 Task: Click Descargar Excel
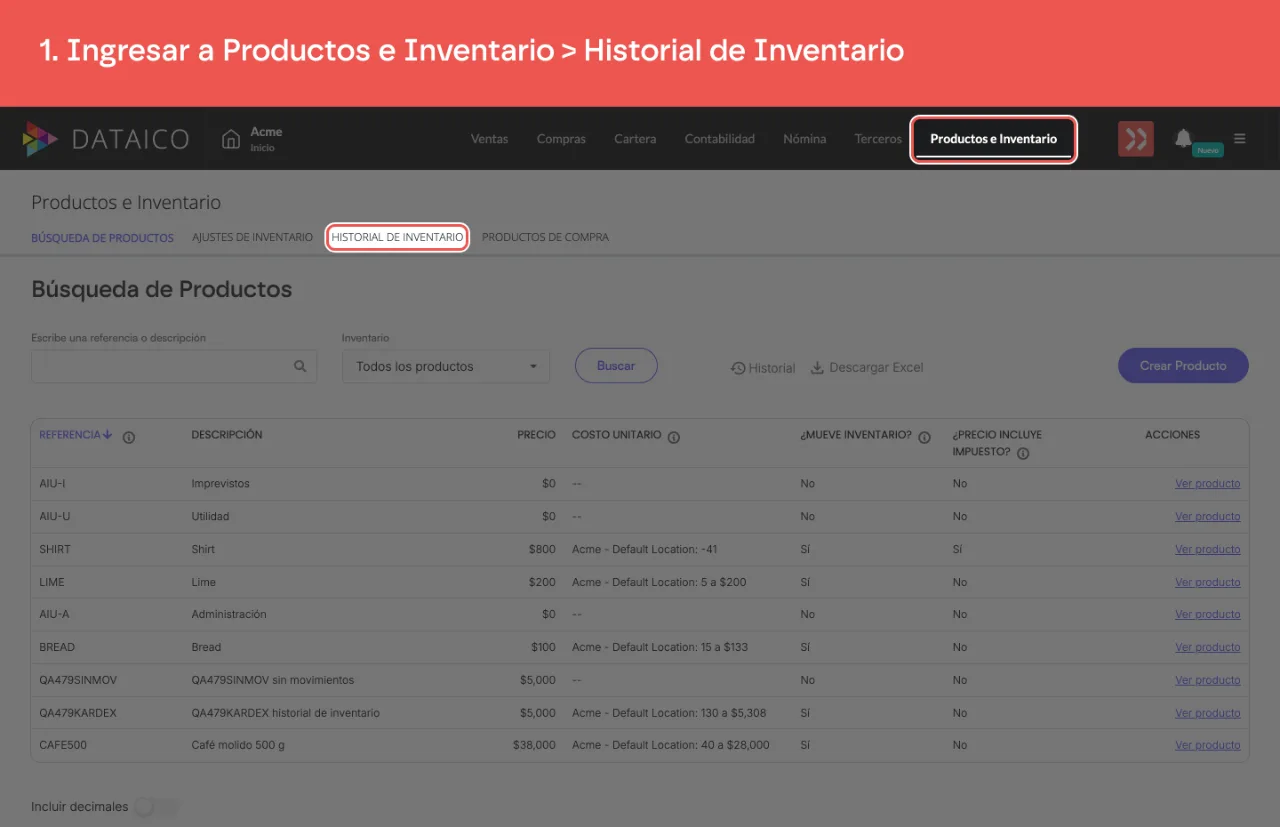click(x=867, y=368)
